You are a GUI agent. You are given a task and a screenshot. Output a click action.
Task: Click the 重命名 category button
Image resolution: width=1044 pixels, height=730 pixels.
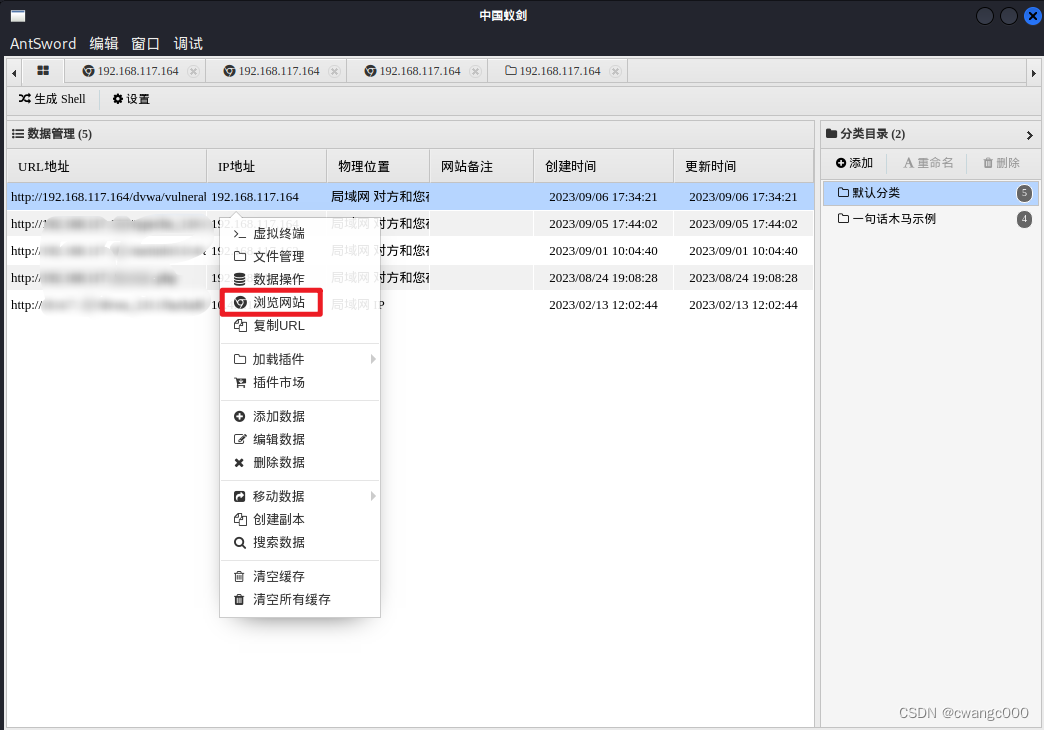[x=928, y=163]
